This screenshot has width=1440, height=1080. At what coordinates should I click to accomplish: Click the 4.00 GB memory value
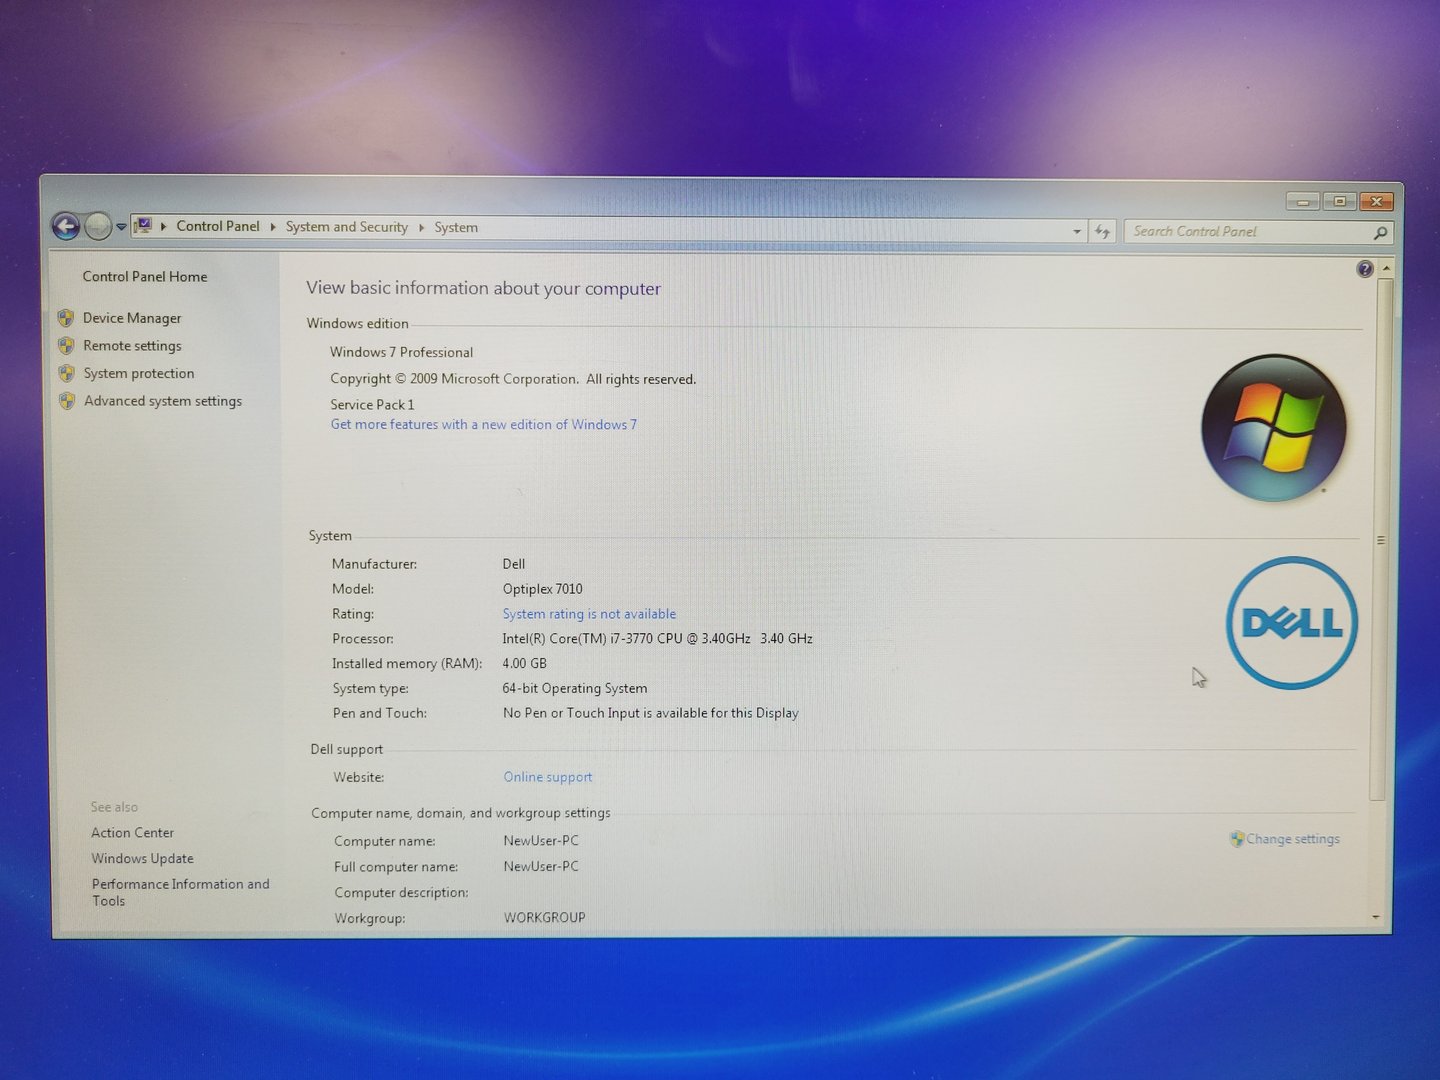[524, 663]
